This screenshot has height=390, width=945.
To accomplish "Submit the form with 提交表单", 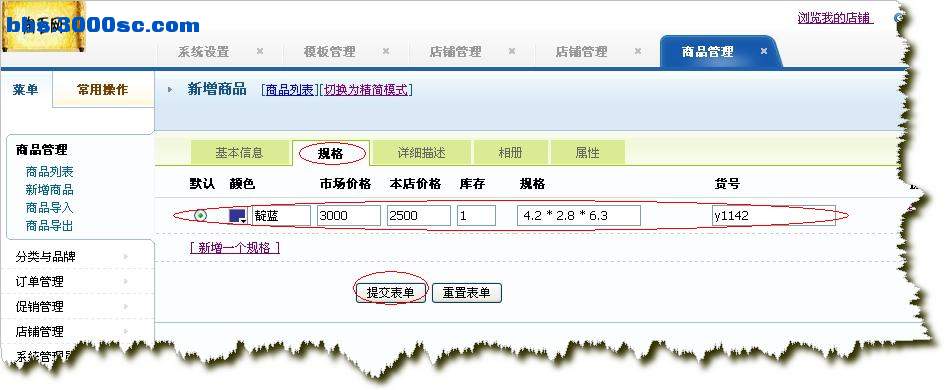I will click(391, 293).
